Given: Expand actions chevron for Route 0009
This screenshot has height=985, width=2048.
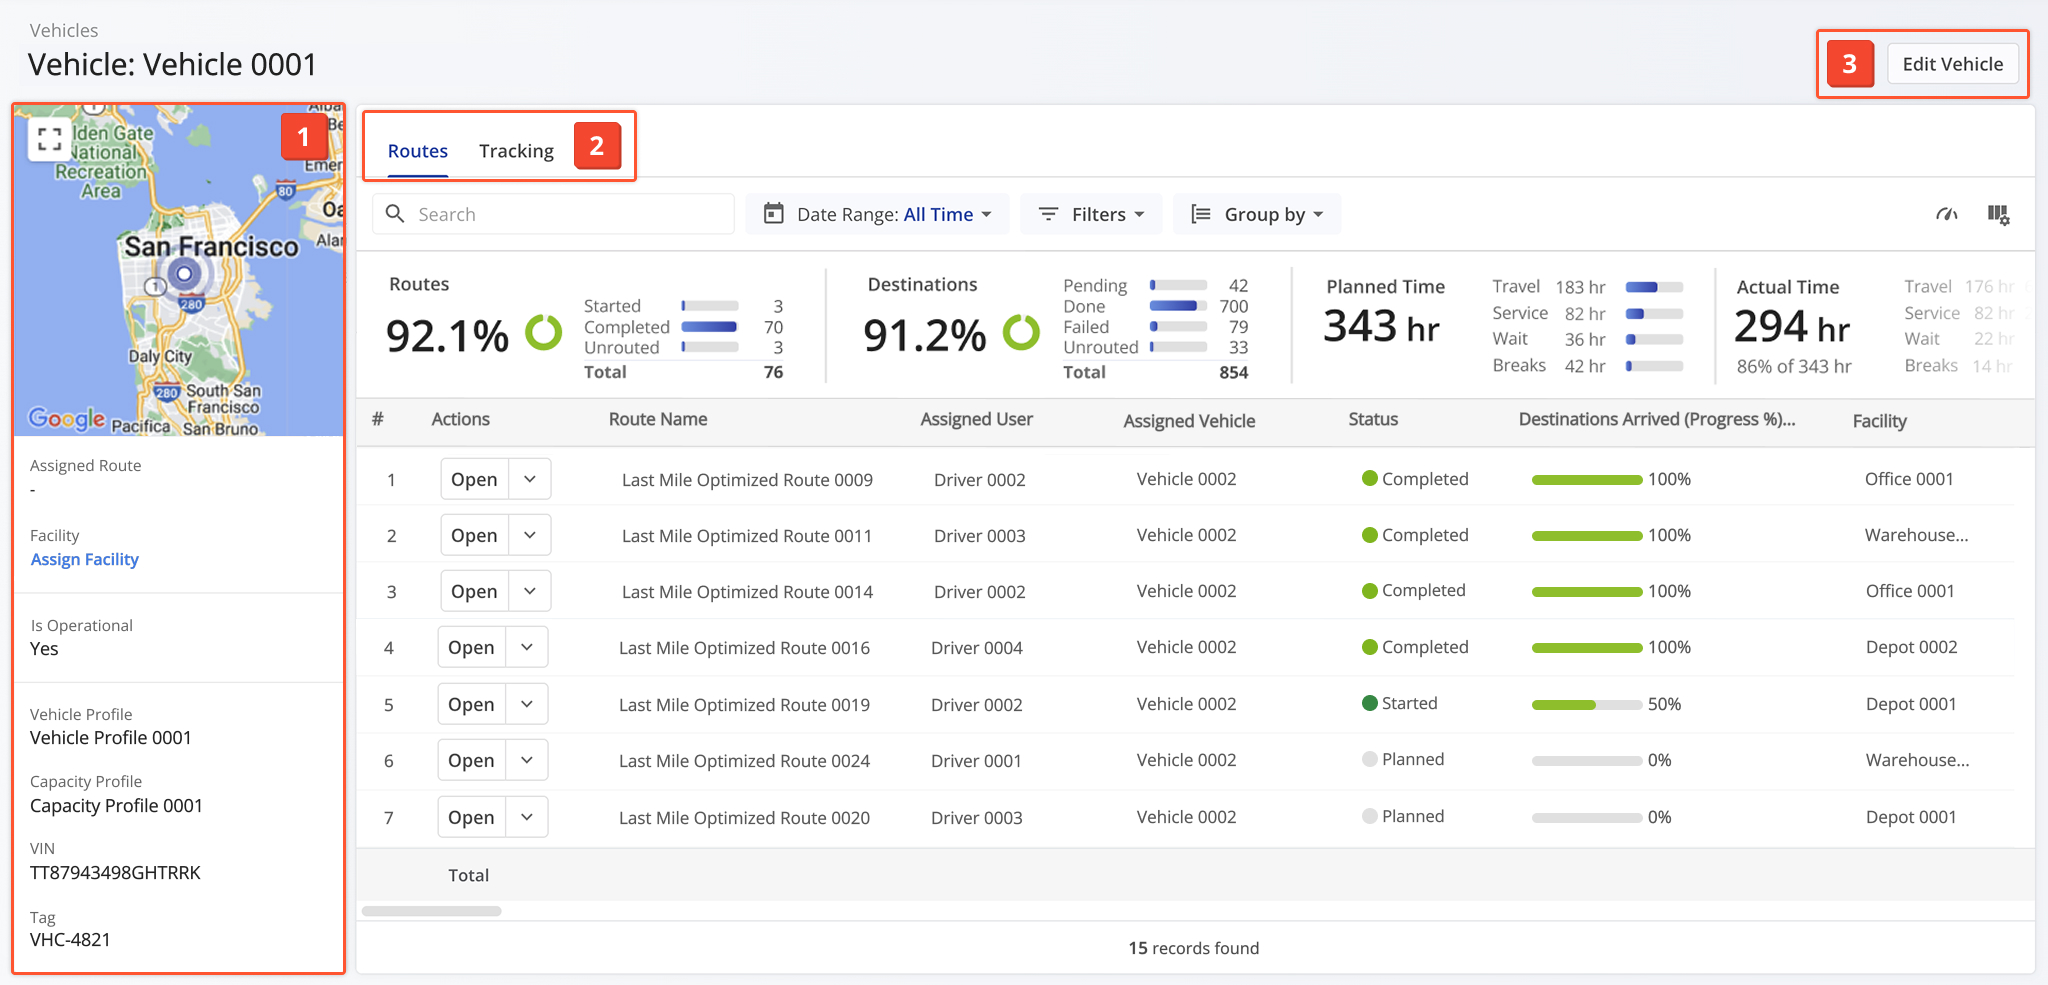Looking at the screenshot, I should (x=530, y=479).
